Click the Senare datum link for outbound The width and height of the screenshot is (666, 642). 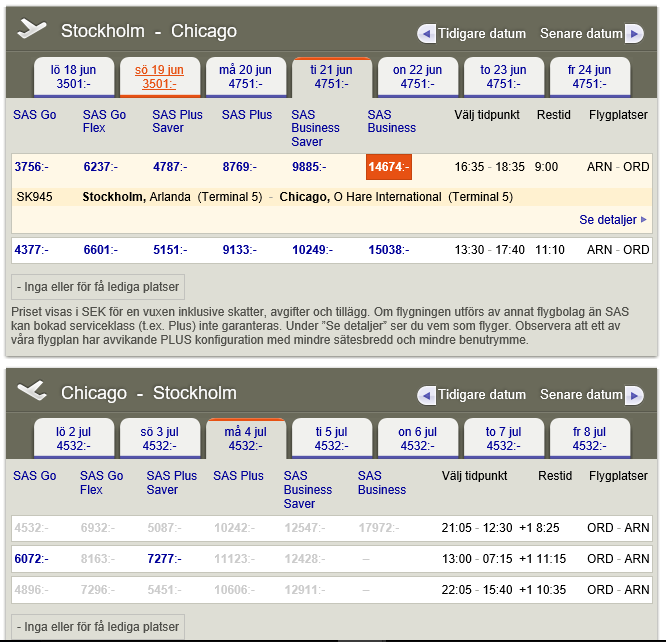tap(581, 34)
